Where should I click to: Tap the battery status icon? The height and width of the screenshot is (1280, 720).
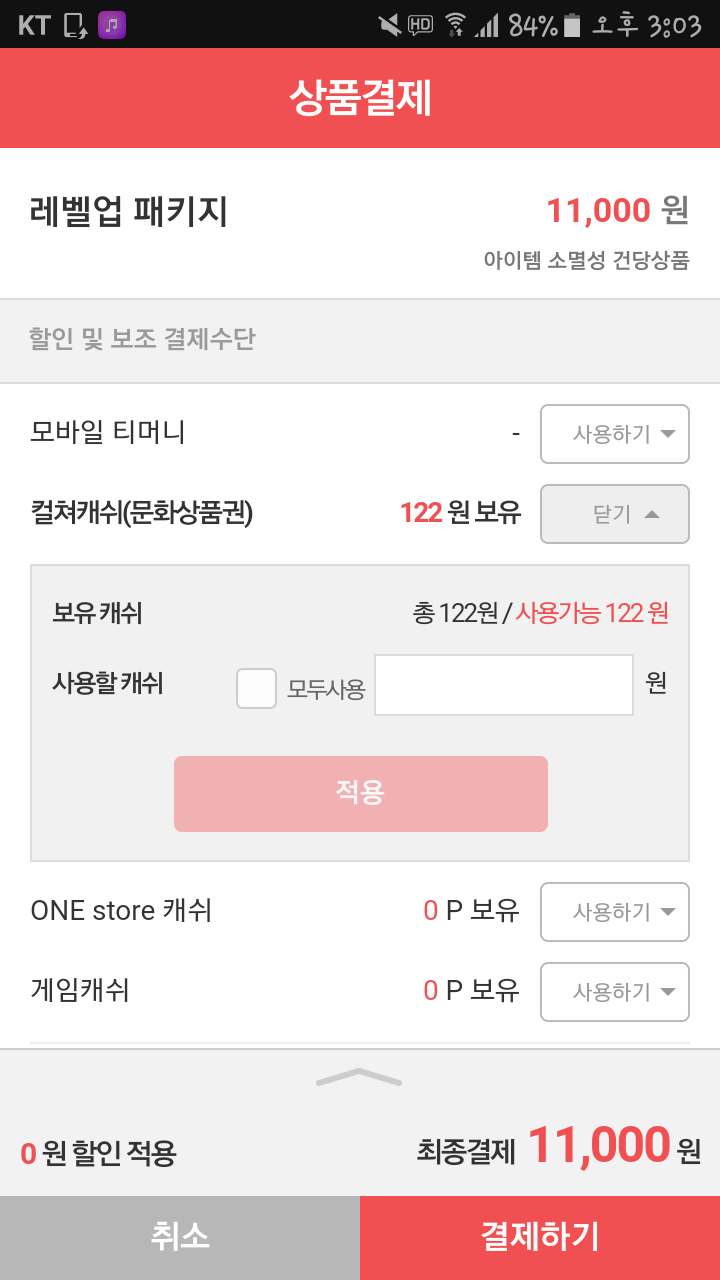click(x=572, y=25)
